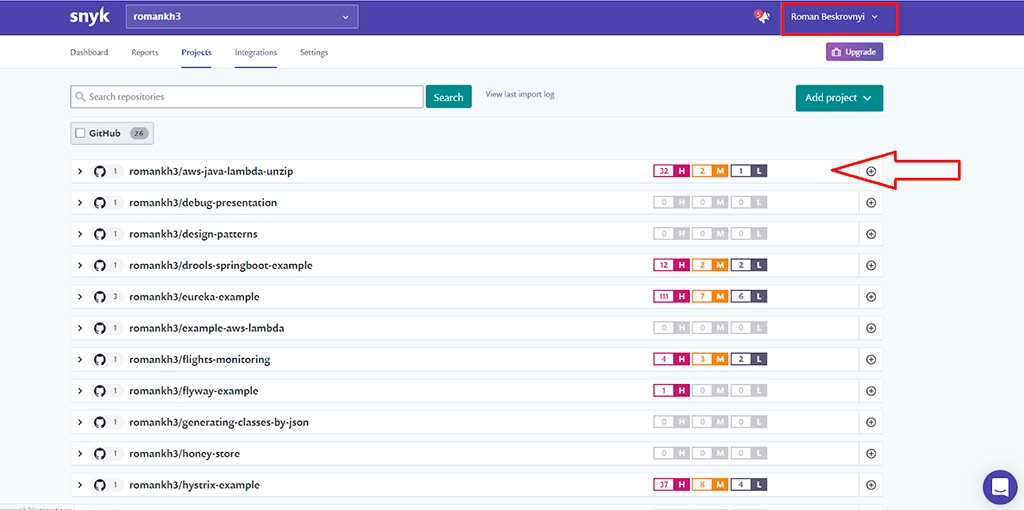Toggle the GitHub filter checkbox
The image size is (1024, 510).
[x=80, y=133]
